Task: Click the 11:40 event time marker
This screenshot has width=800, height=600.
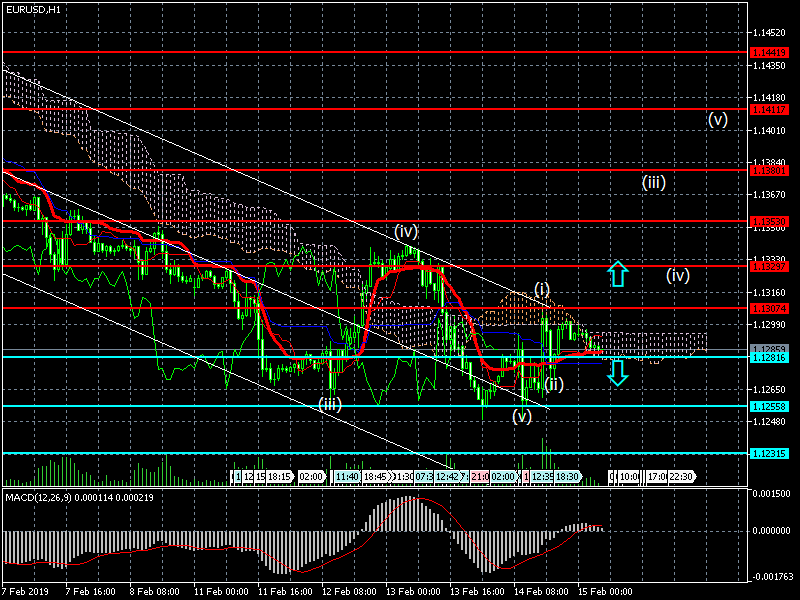Action: click(347, 477)
